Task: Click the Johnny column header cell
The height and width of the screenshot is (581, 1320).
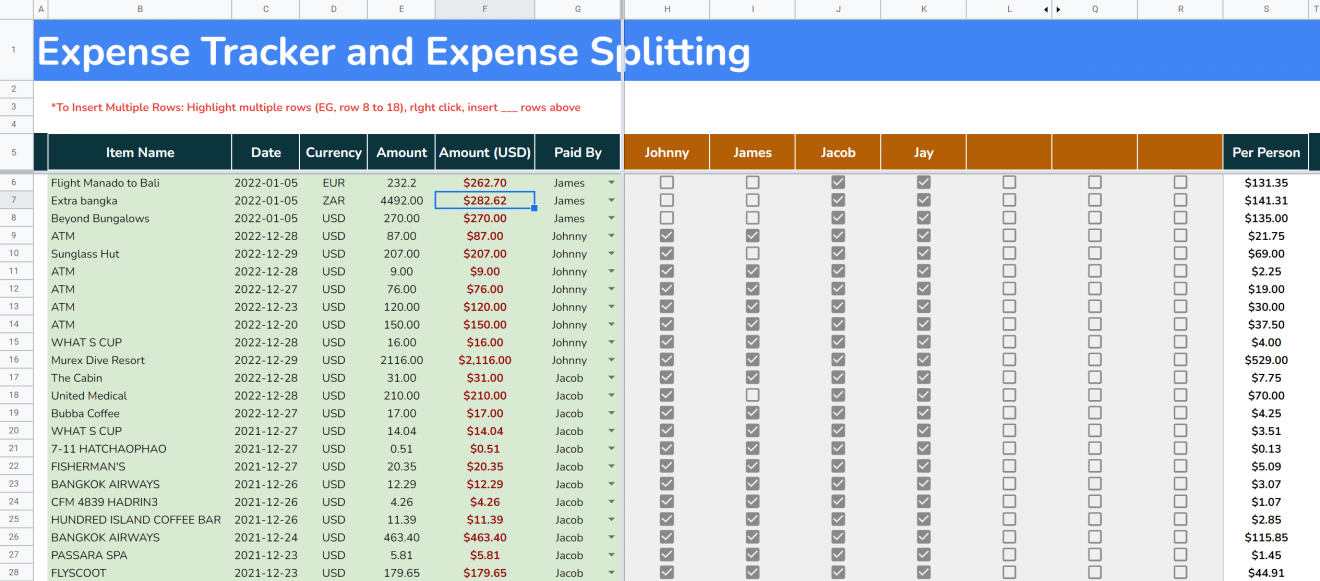Action: tap(666, 152)
